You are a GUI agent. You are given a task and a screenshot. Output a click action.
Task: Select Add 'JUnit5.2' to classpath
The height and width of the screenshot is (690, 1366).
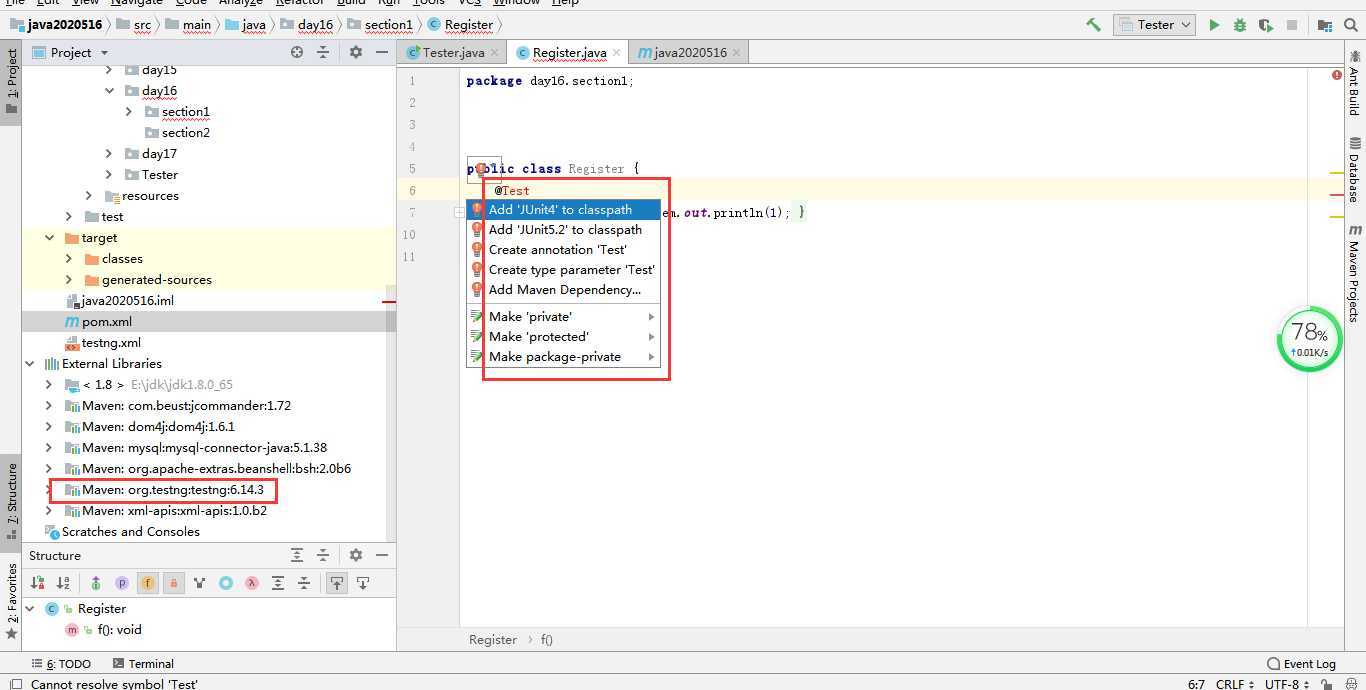point(563,230)
